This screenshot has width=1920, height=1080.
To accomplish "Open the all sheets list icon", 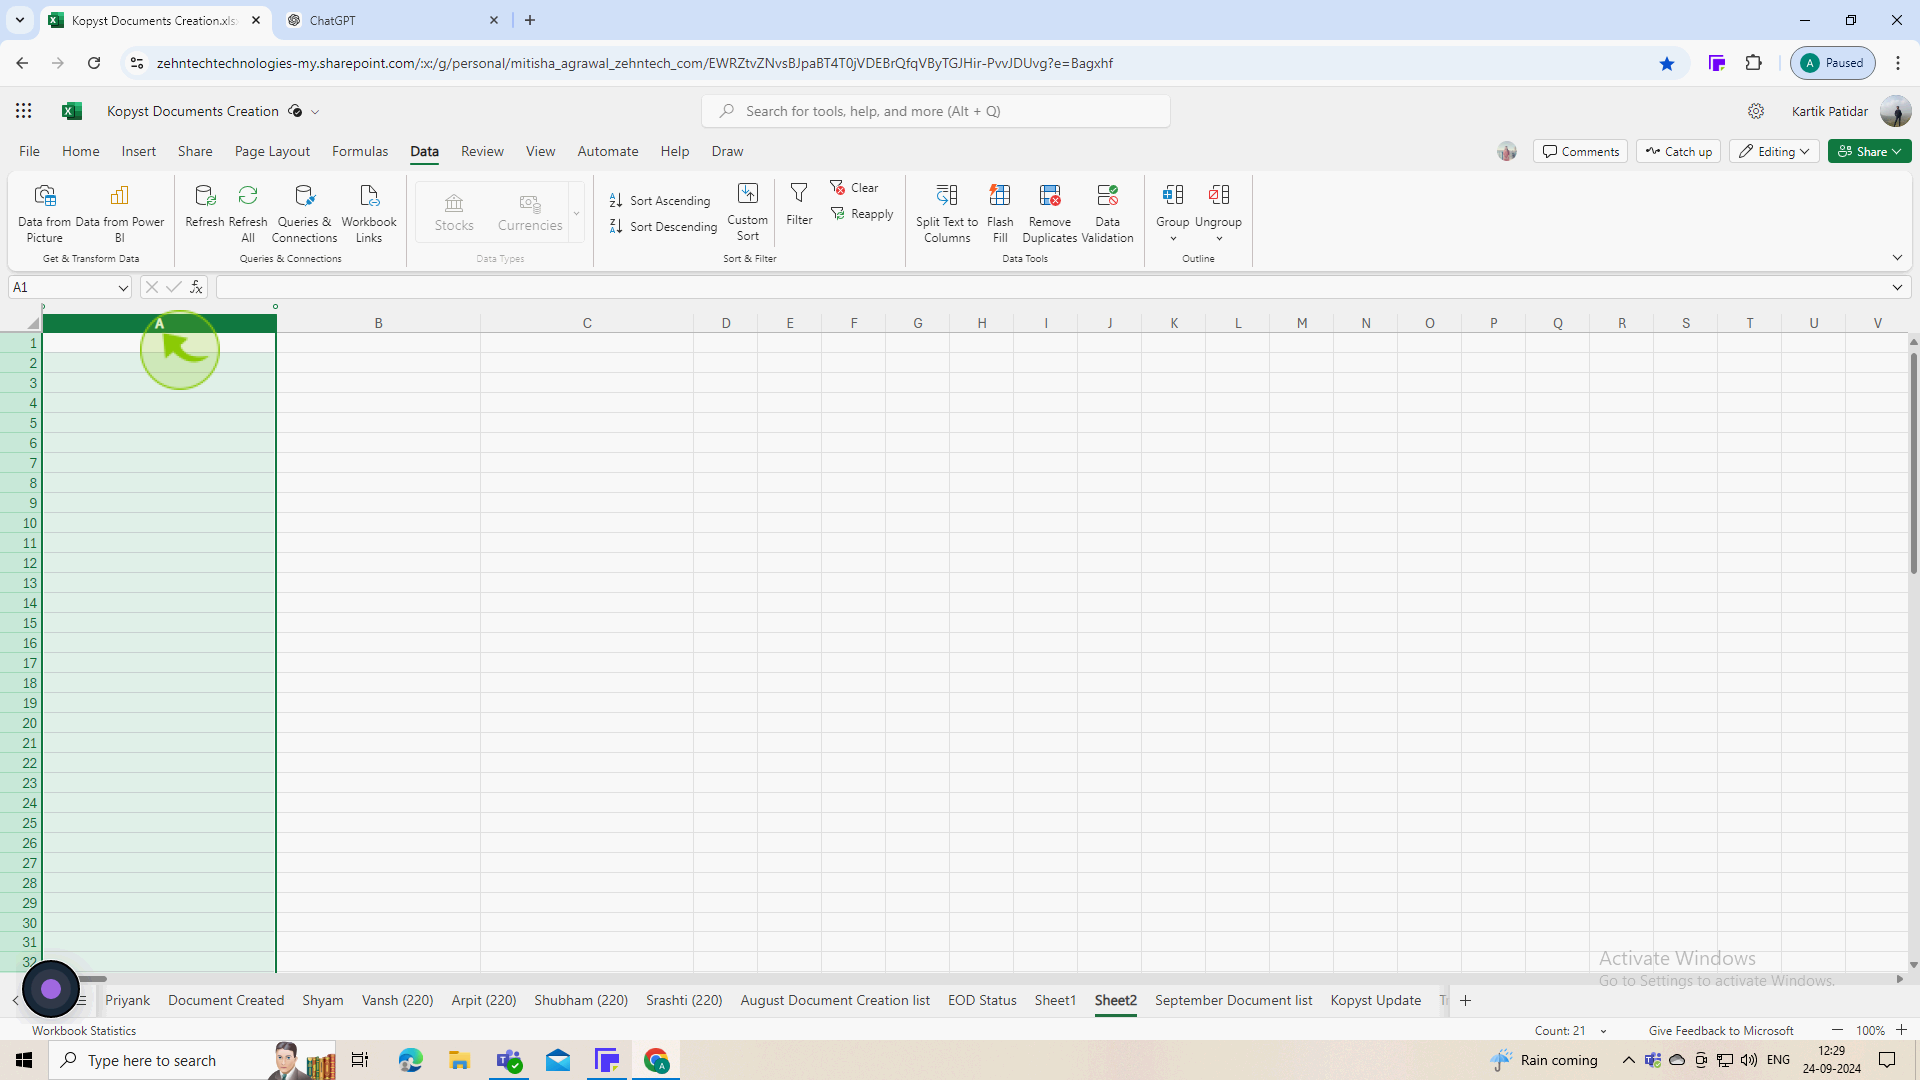I will click(x=83, y=1001).
